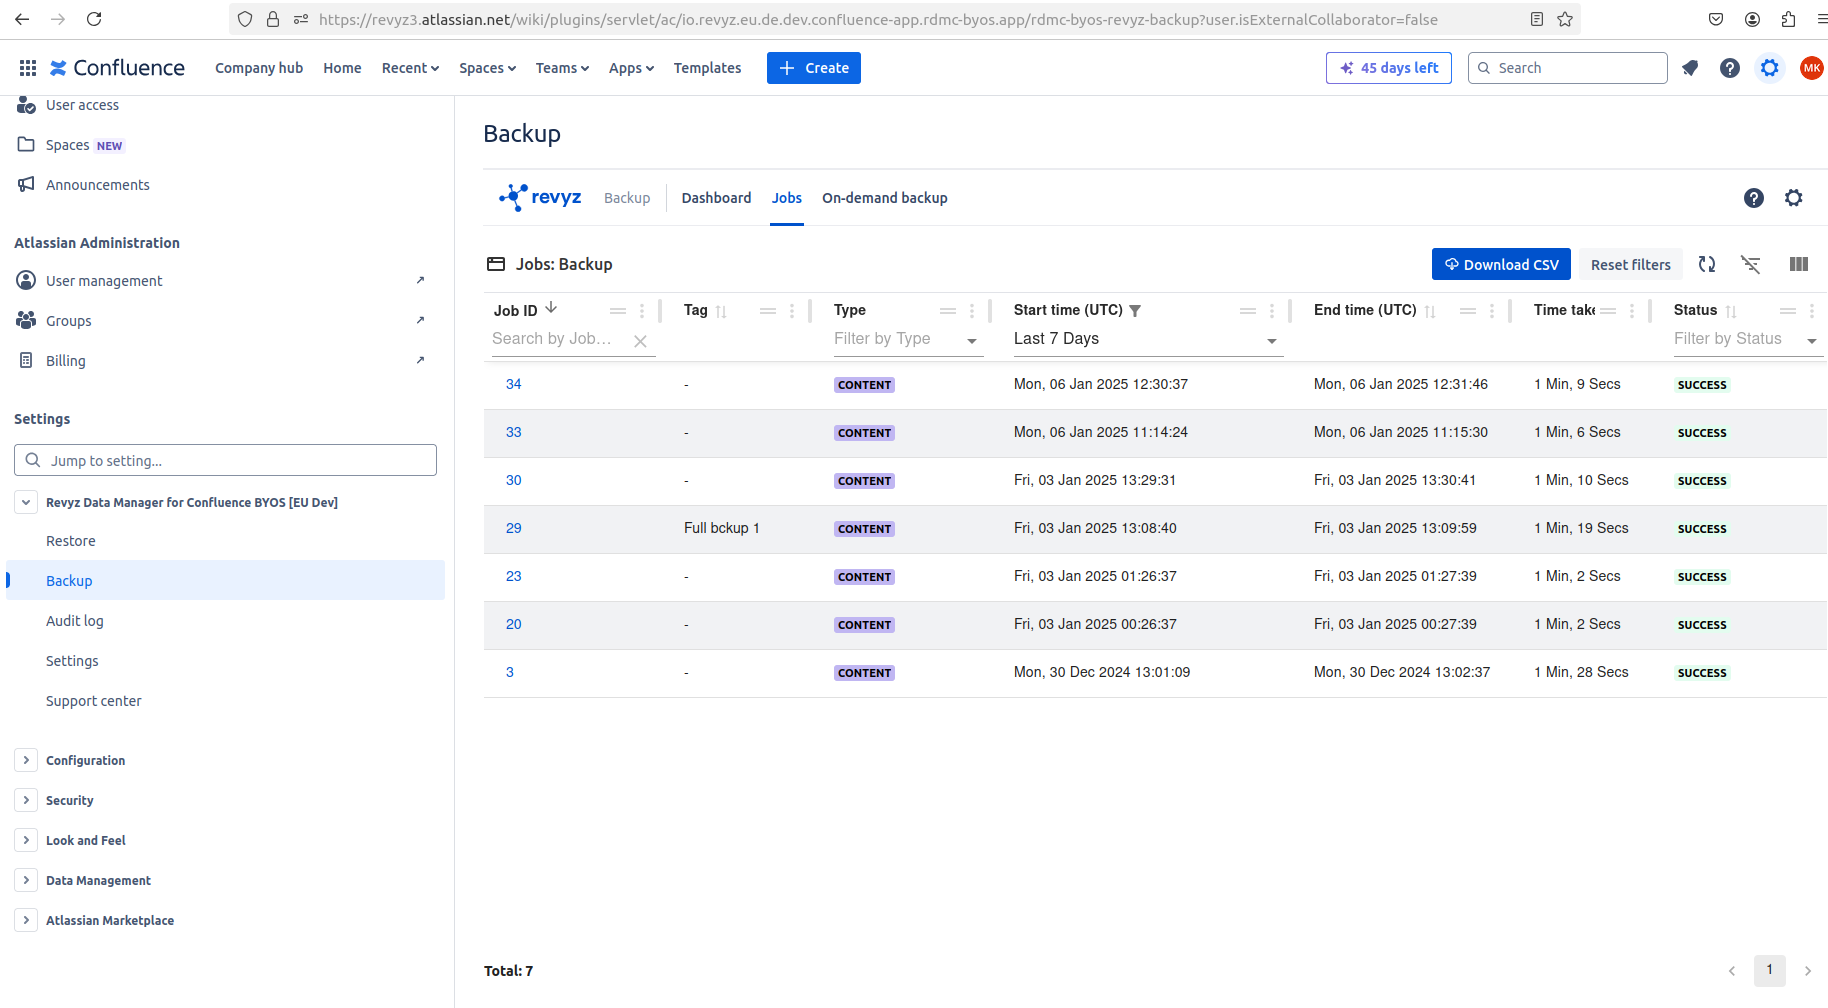Go back in browser history
Image resolution: width=1828 pixels, height=1008 pixels.
22,19
